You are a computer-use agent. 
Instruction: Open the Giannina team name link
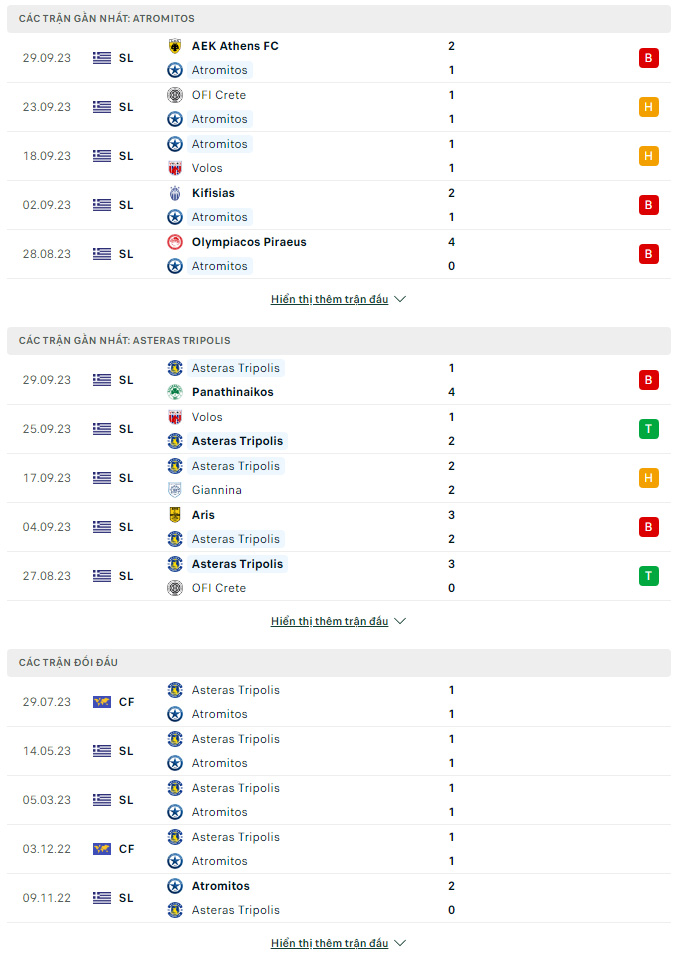[217, 490]
